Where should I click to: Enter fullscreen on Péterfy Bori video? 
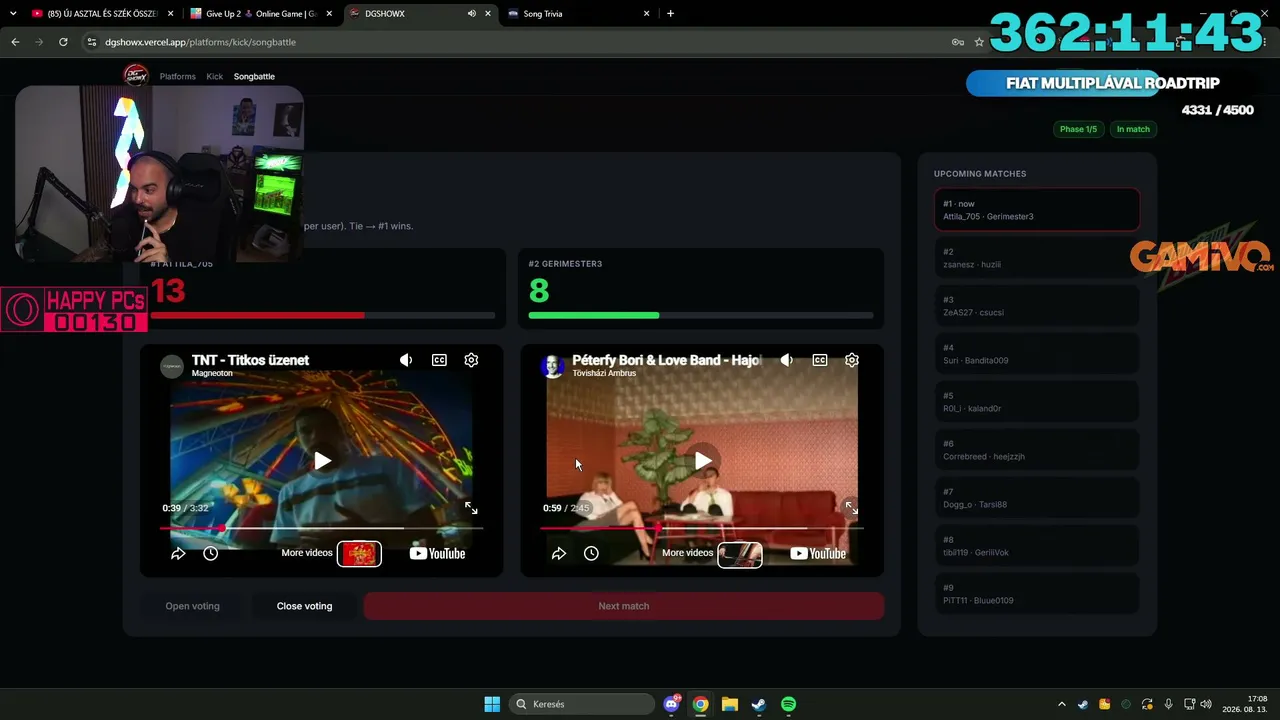(851, 508)
